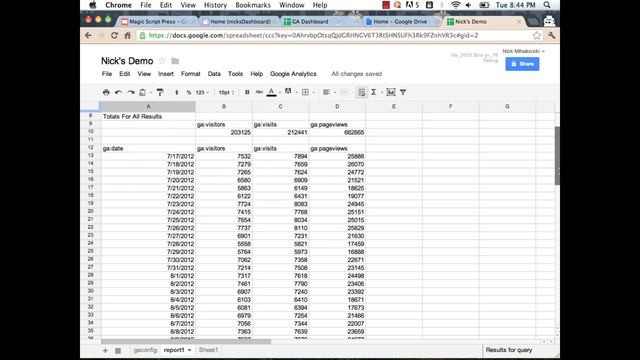Open the Wi-Fi status menu icon
The width and height of the screenshot is (640, 360).
pyautogui.click(x=456, y=5)
